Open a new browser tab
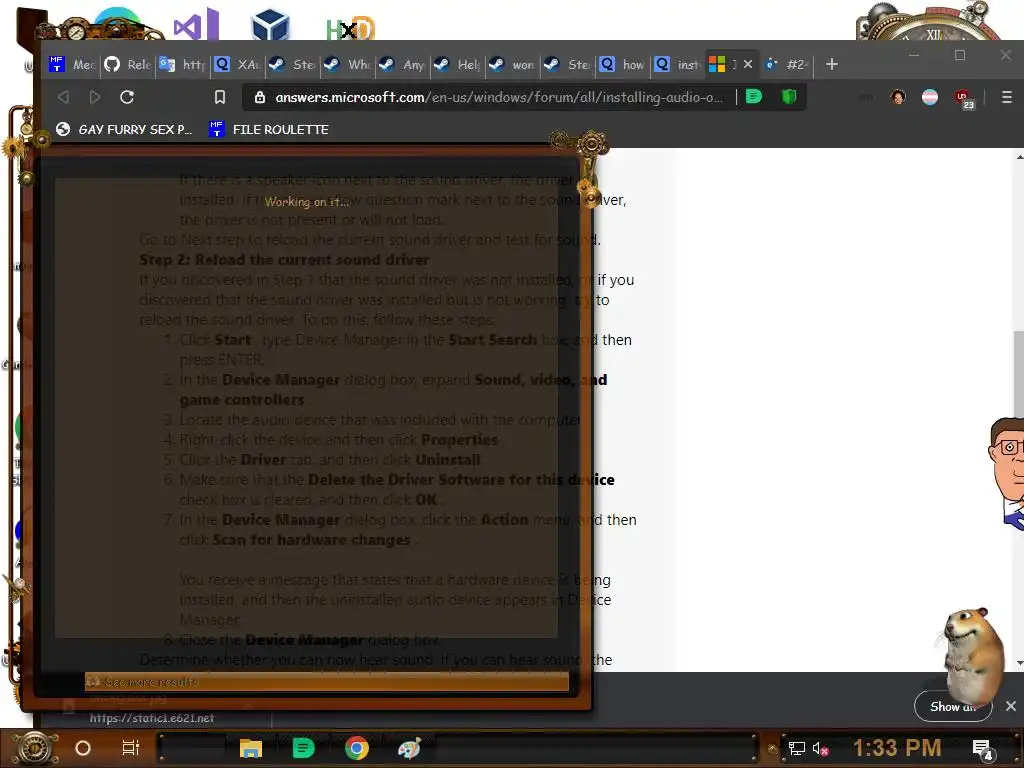This screenshot has height=768, width=1024. point(831,64)
